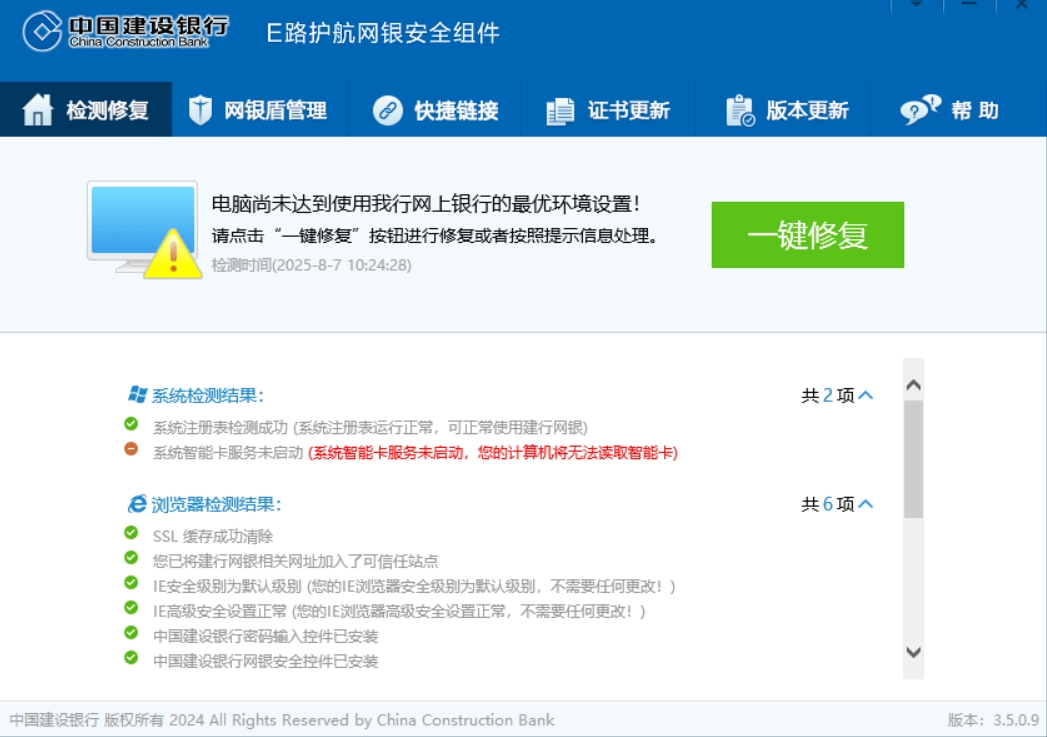Screen dimensions: 1047x737
Task: Click the shield icon beside 网银盾管理
Action: (x=200, y=110)
